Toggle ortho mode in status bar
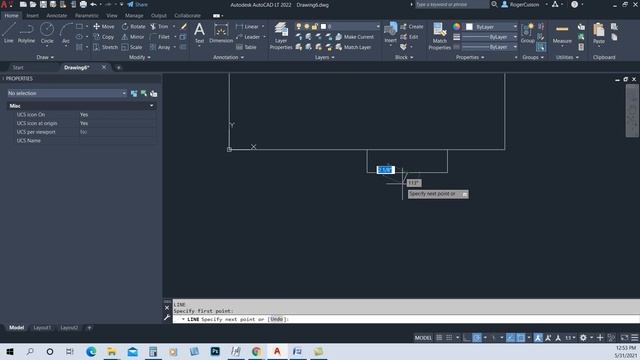Image resolution: width=640 pixels, height=360 pixels. point(467,338)
